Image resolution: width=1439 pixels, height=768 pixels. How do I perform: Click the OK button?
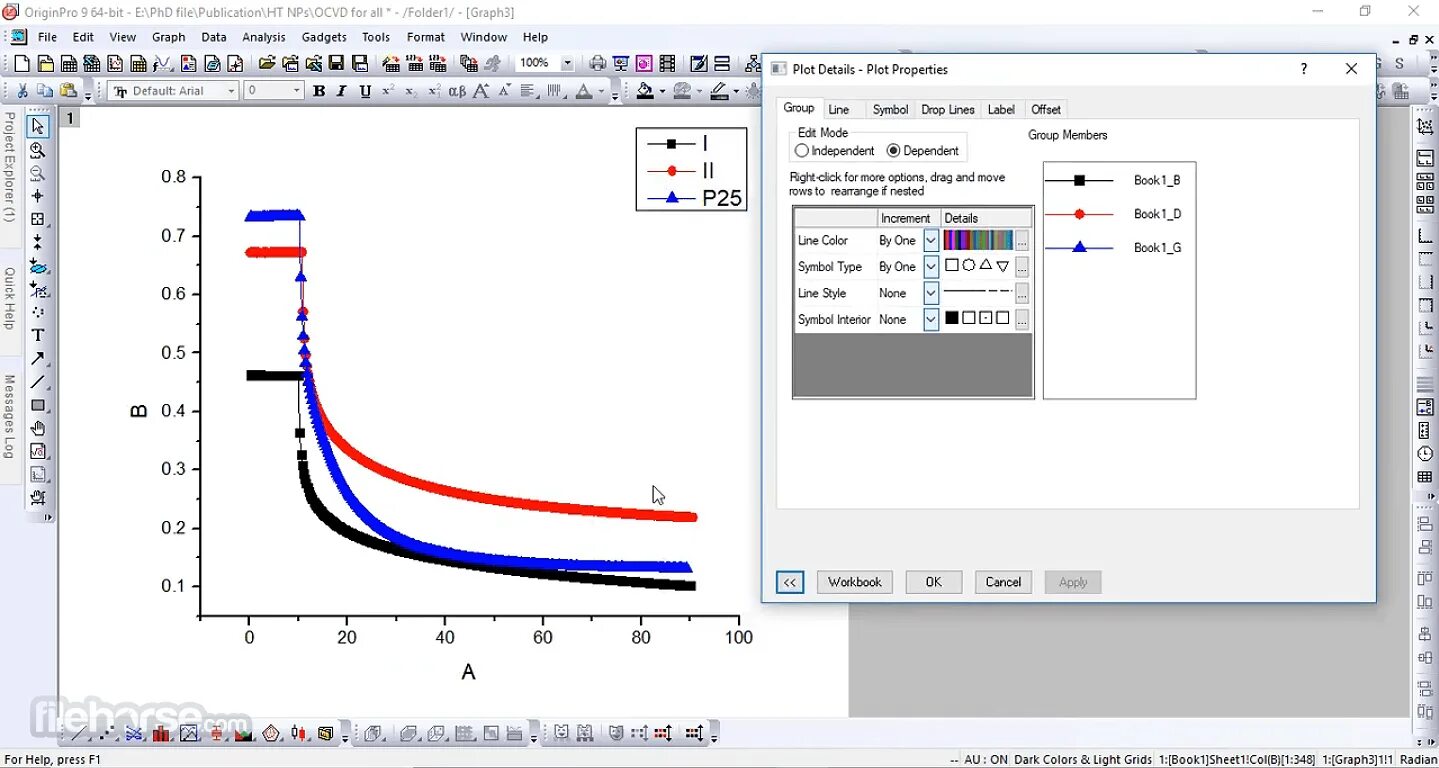point(933,582)
